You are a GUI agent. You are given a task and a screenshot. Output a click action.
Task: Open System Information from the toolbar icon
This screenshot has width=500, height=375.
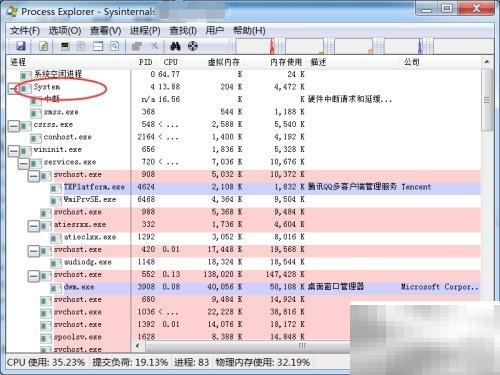click(65, 46)
